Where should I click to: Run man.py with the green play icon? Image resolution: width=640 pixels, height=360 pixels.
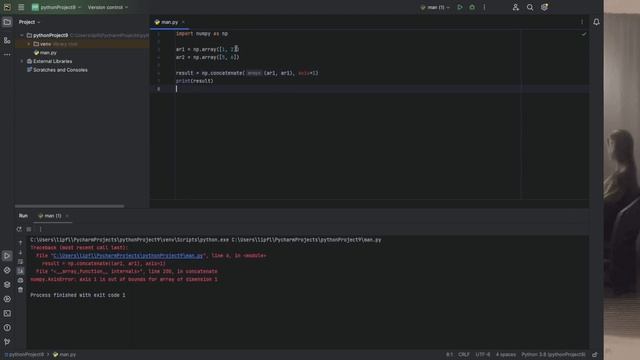460,7
